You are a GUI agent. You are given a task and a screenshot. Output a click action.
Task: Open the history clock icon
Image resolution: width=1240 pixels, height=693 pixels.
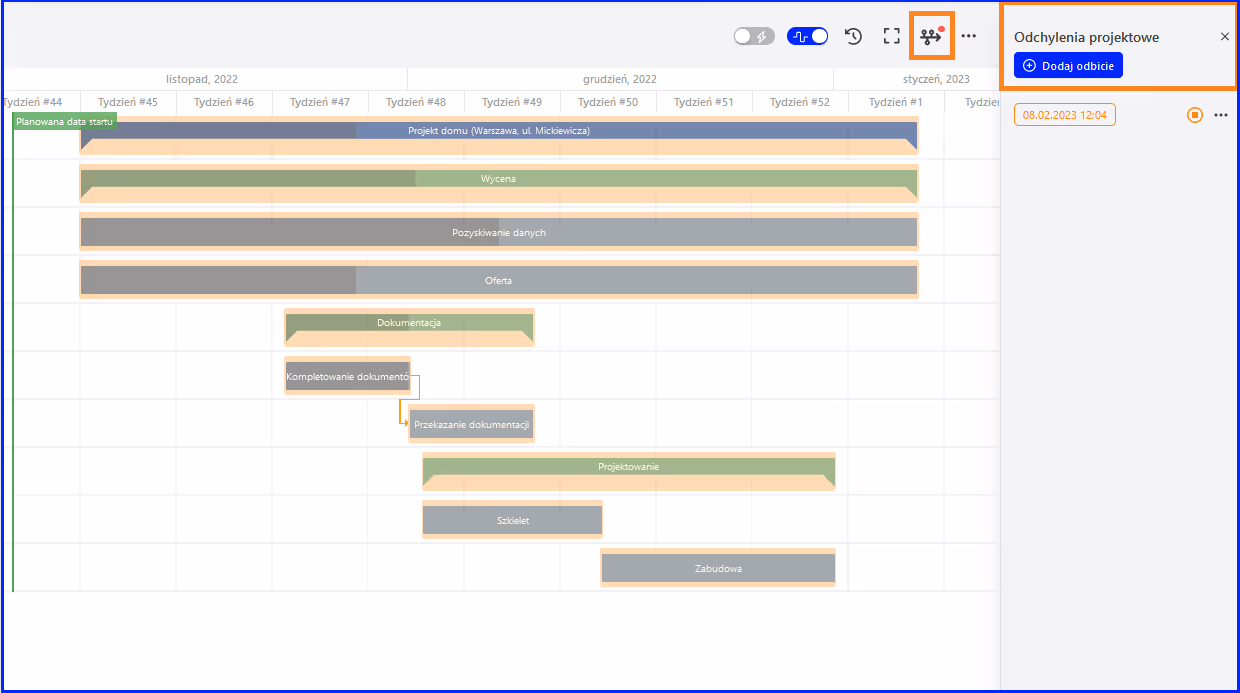tap(853, 36)
